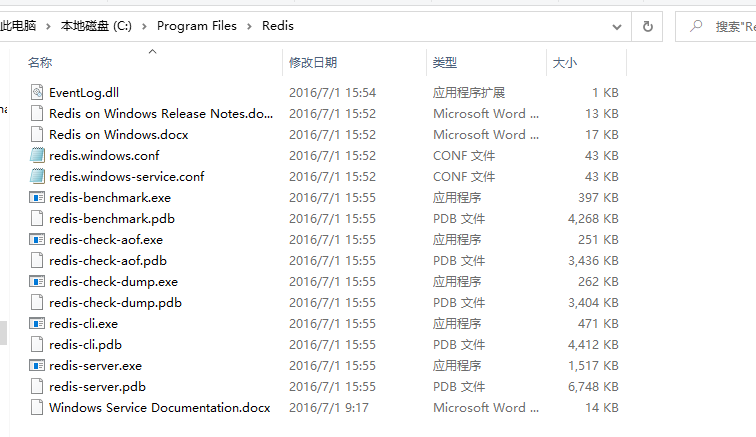Viewport: 756px width, 437px height.
Task: Select Windows Service Documentation.docx file name
Action: point(160,408)
